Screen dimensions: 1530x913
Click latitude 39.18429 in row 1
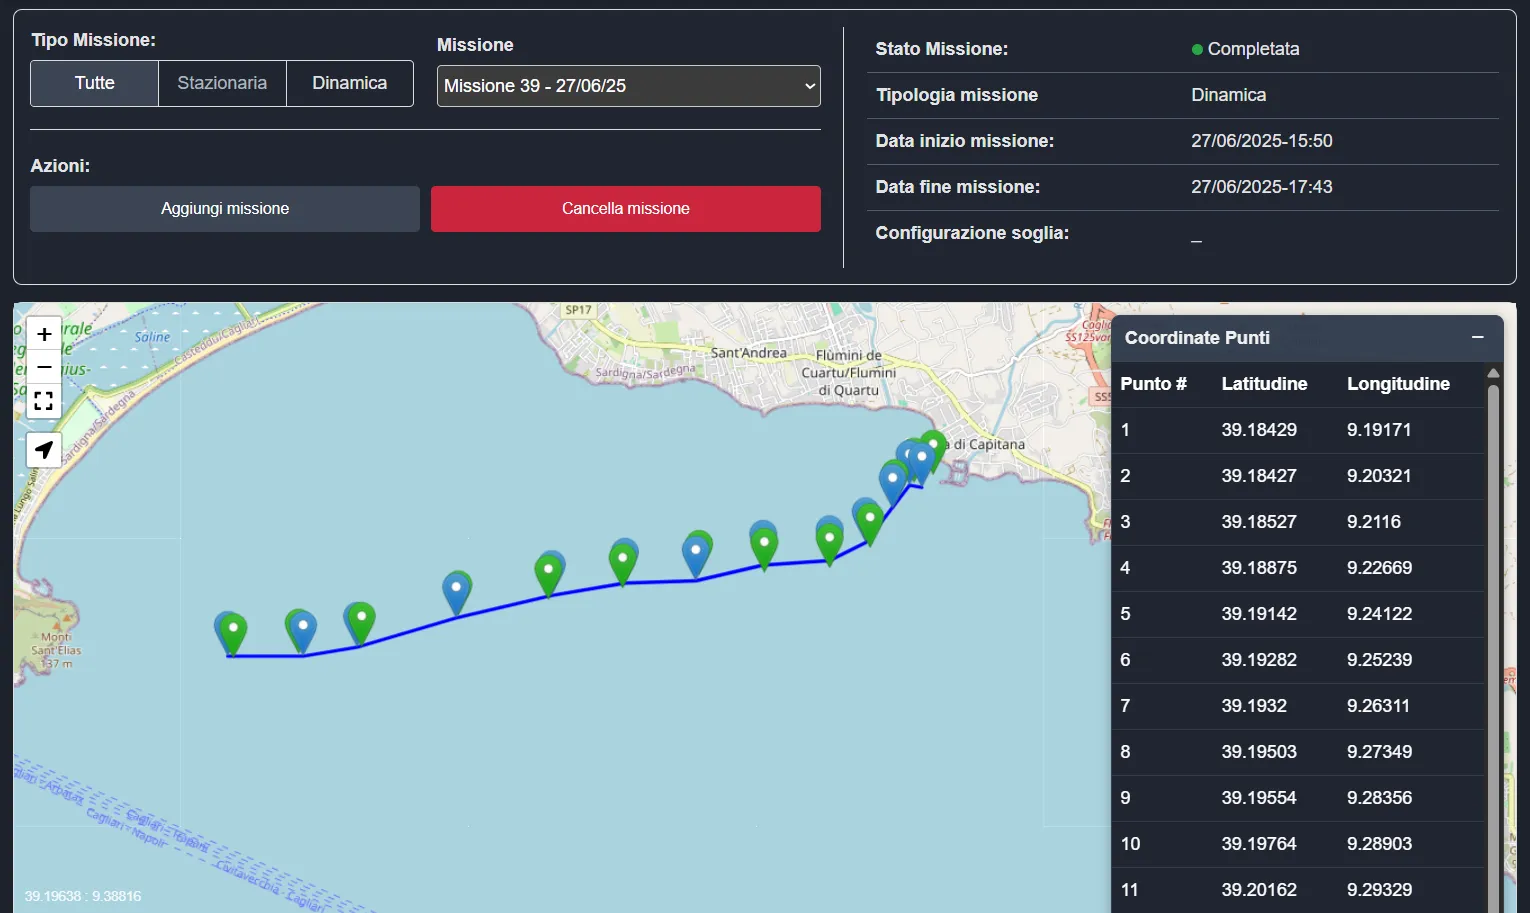pyautogui.click(x=1259, y=430)
